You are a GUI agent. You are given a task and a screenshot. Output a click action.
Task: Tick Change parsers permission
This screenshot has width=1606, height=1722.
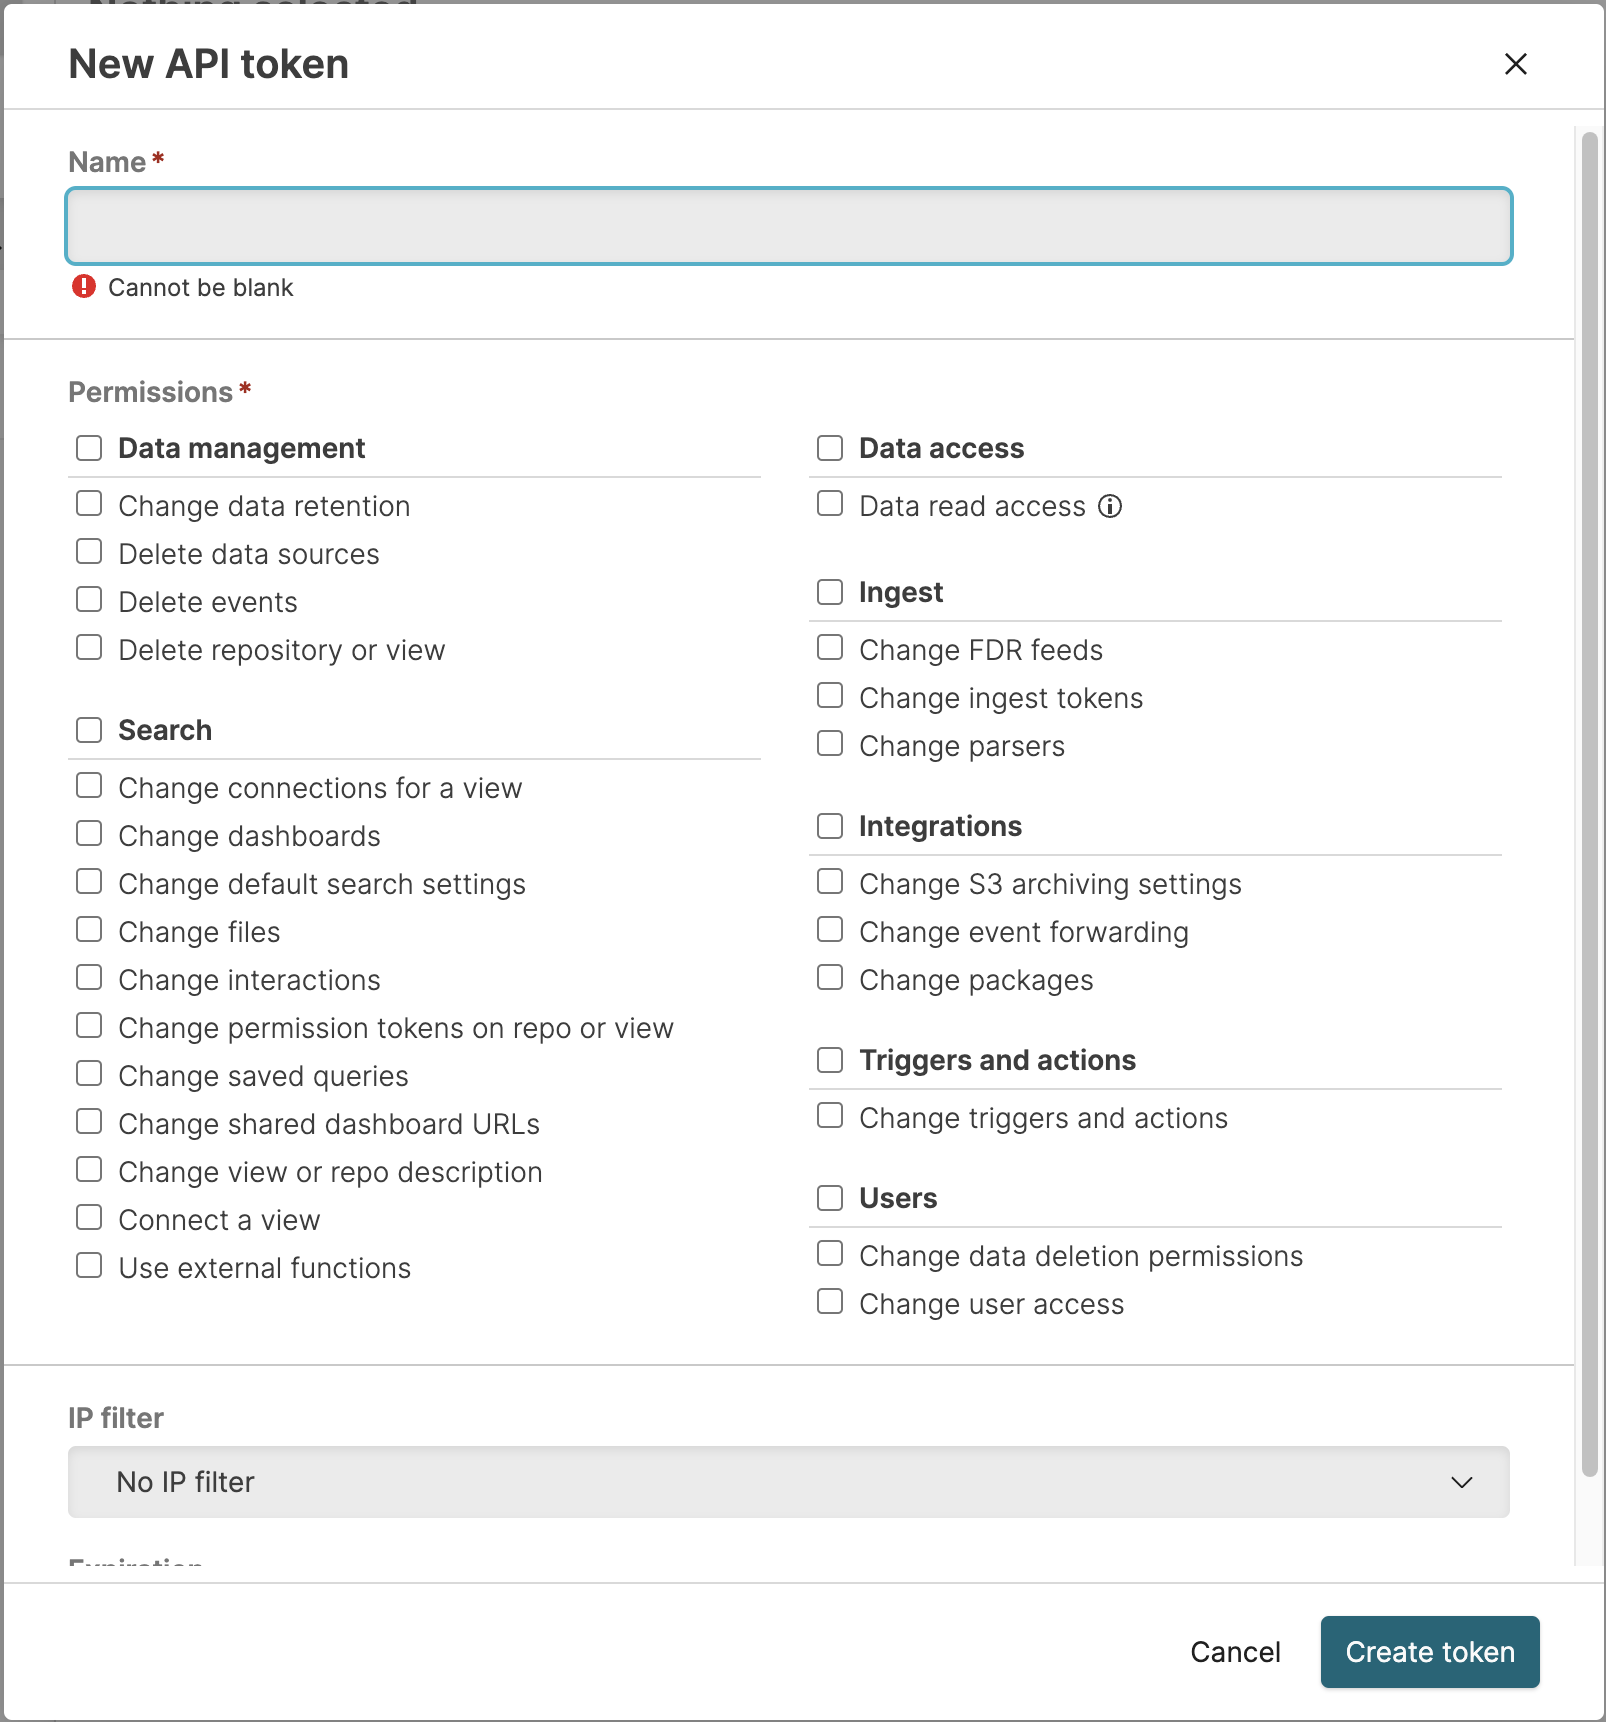click(x=830, y=744)
